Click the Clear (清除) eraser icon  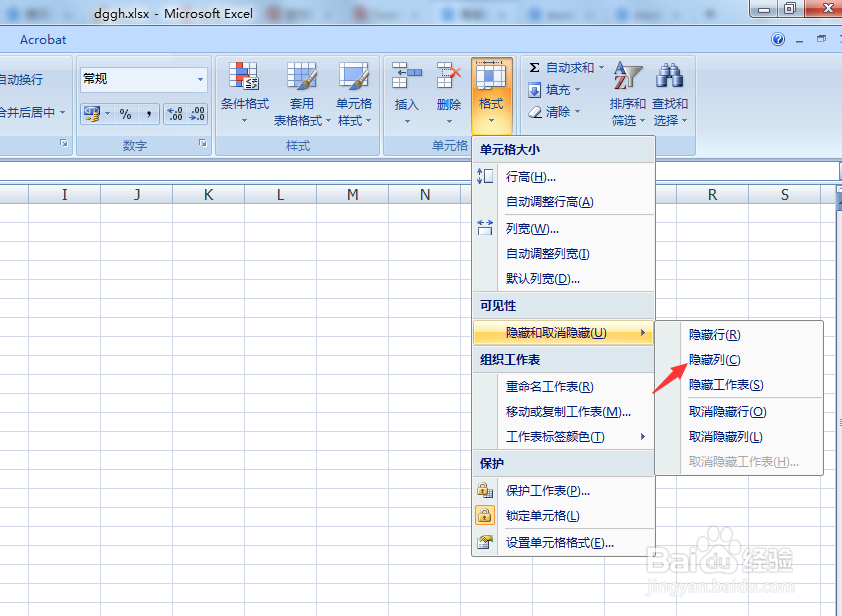pyautogui.click(x=535, y=112)
